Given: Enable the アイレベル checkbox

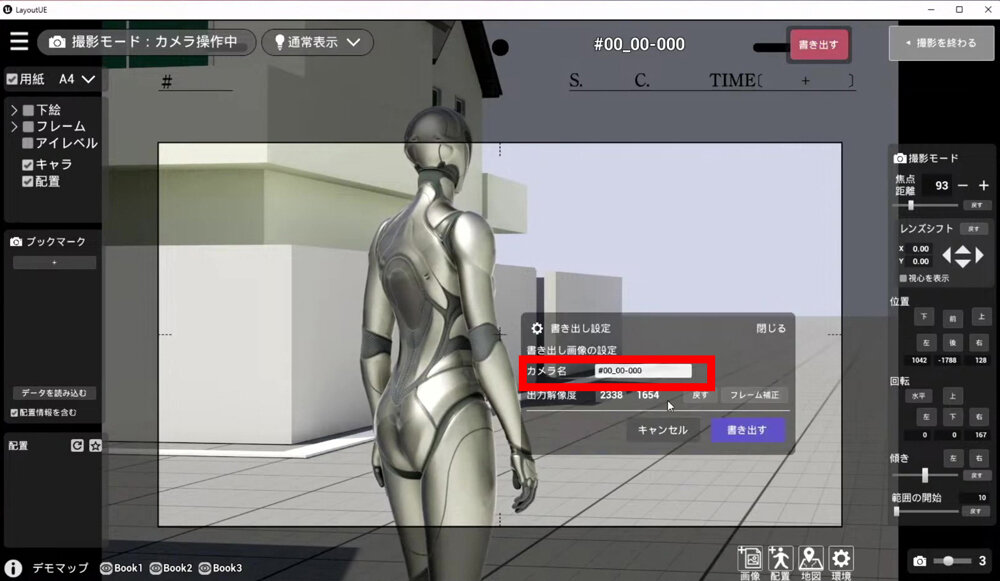Looking at the screenshot, I should click(28, 143).
